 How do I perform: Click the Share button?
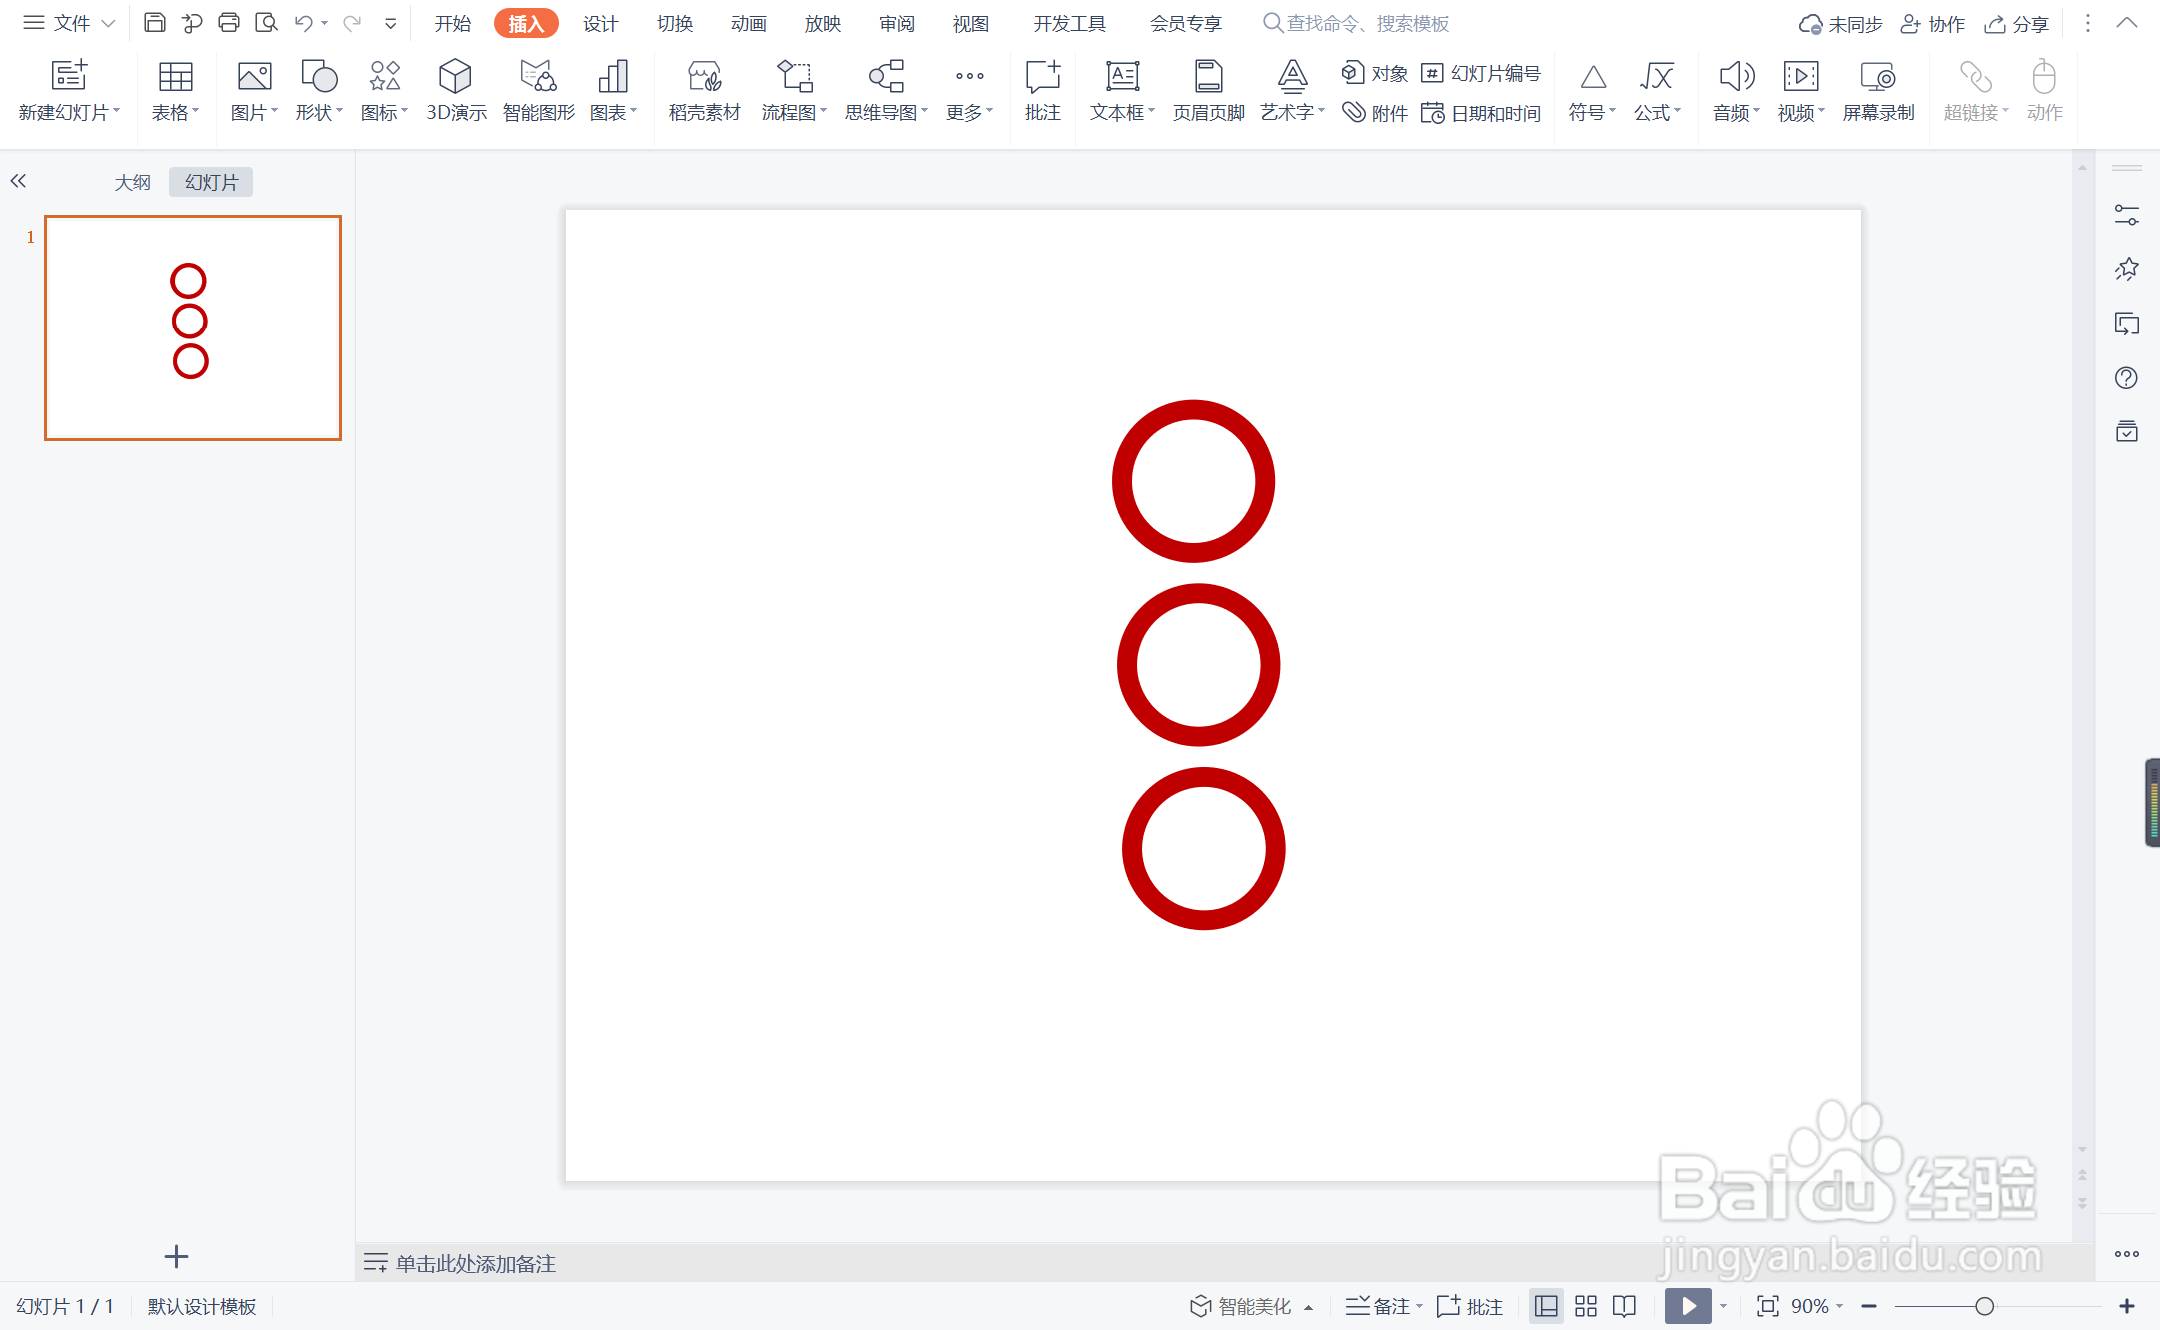click(x=2017, y=23)
